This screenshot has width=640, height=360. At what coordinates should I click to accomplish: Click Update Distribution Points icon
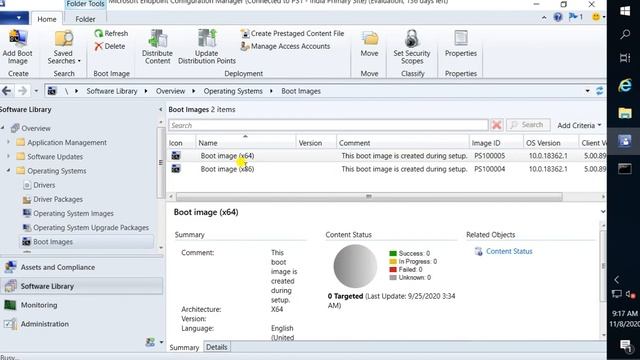coord(207,39)
